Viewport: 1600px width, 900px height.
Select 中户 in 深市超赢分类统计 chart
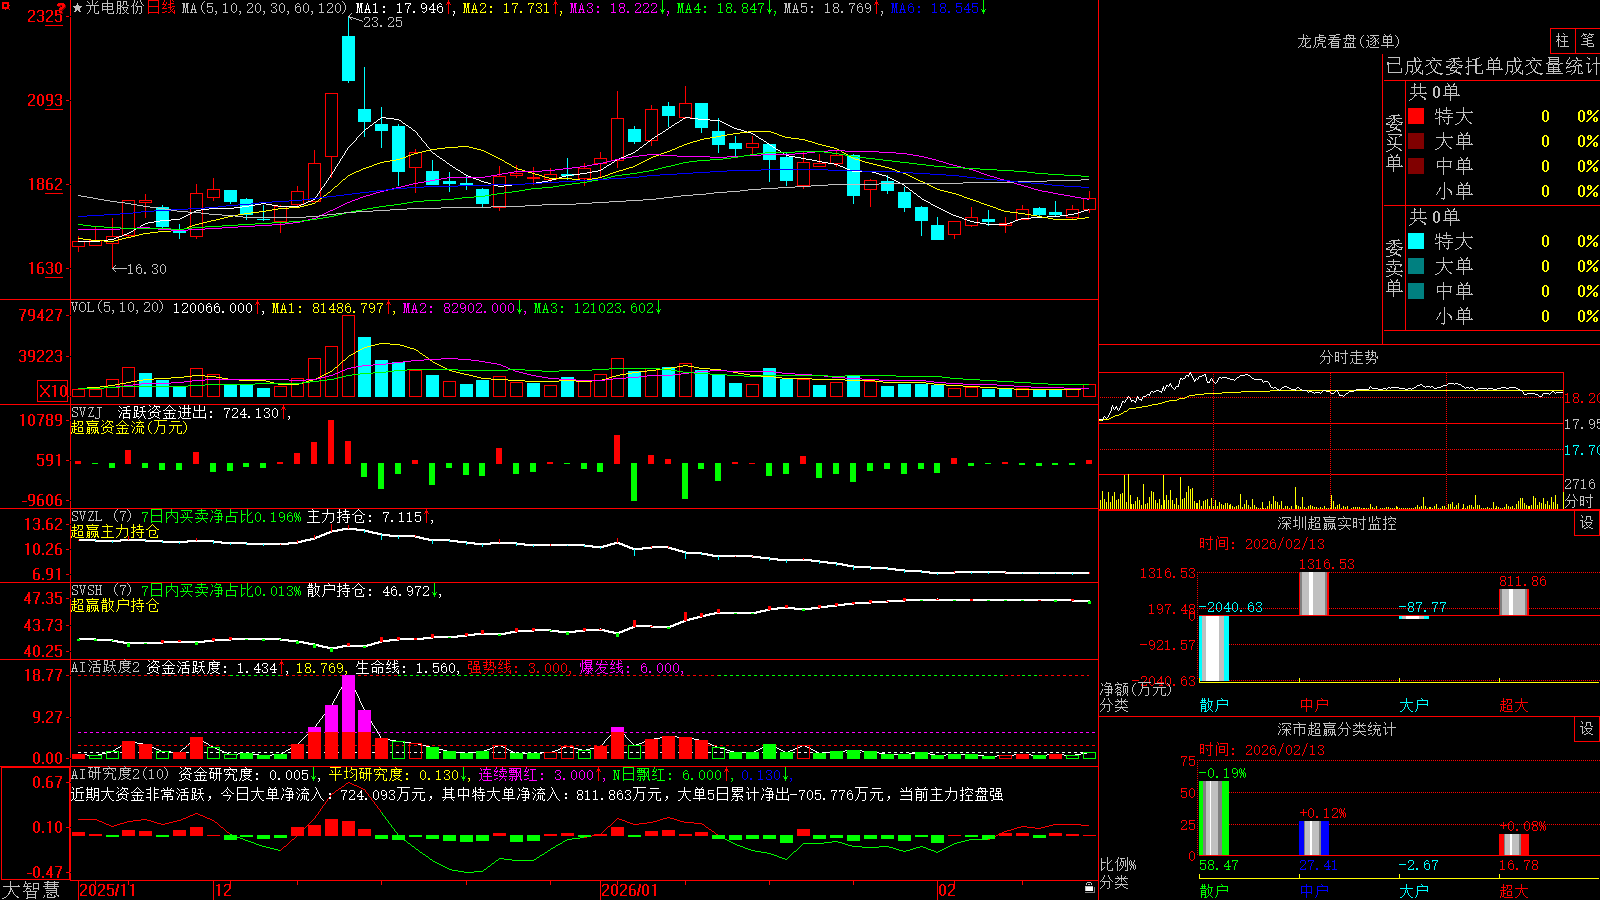click(x=1314, y=890)
